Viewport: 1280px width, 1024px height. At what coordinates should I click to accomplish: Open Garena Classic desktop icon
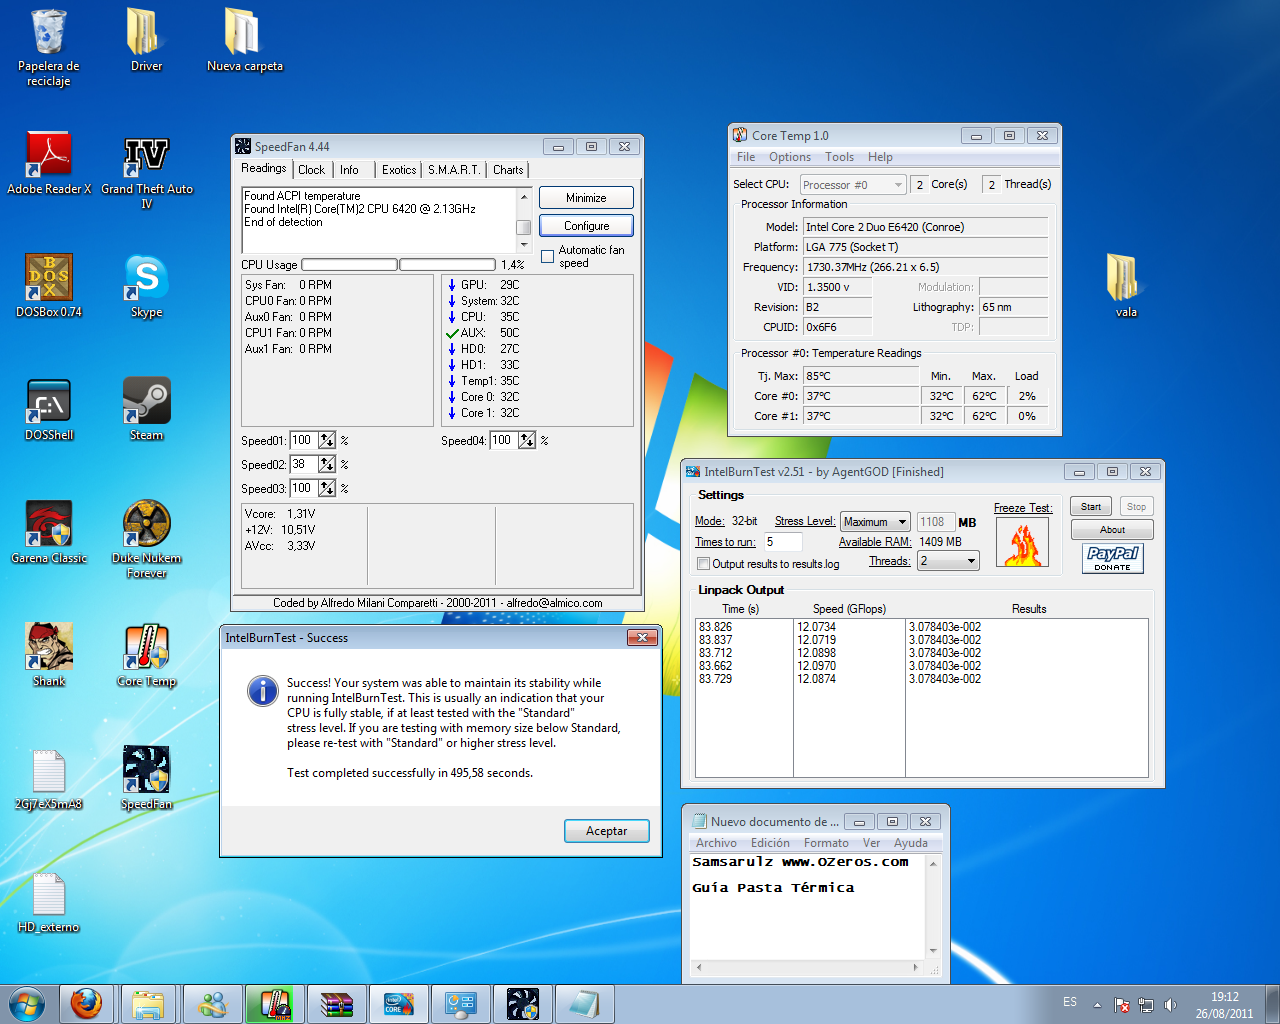pos(49,532)
